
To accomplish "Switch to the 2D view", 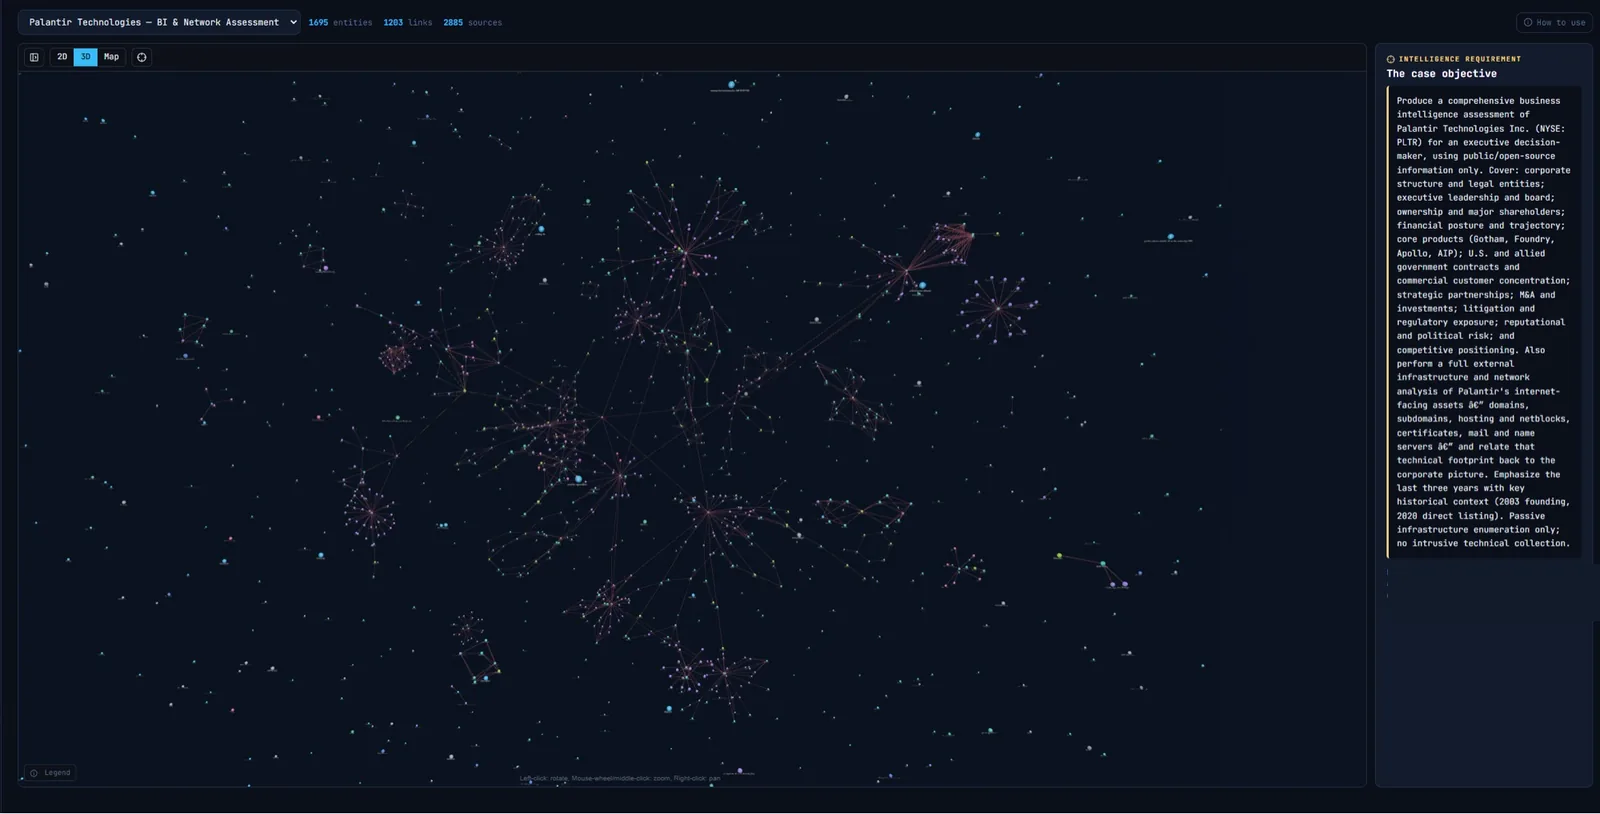I will [x=62, y=57].
